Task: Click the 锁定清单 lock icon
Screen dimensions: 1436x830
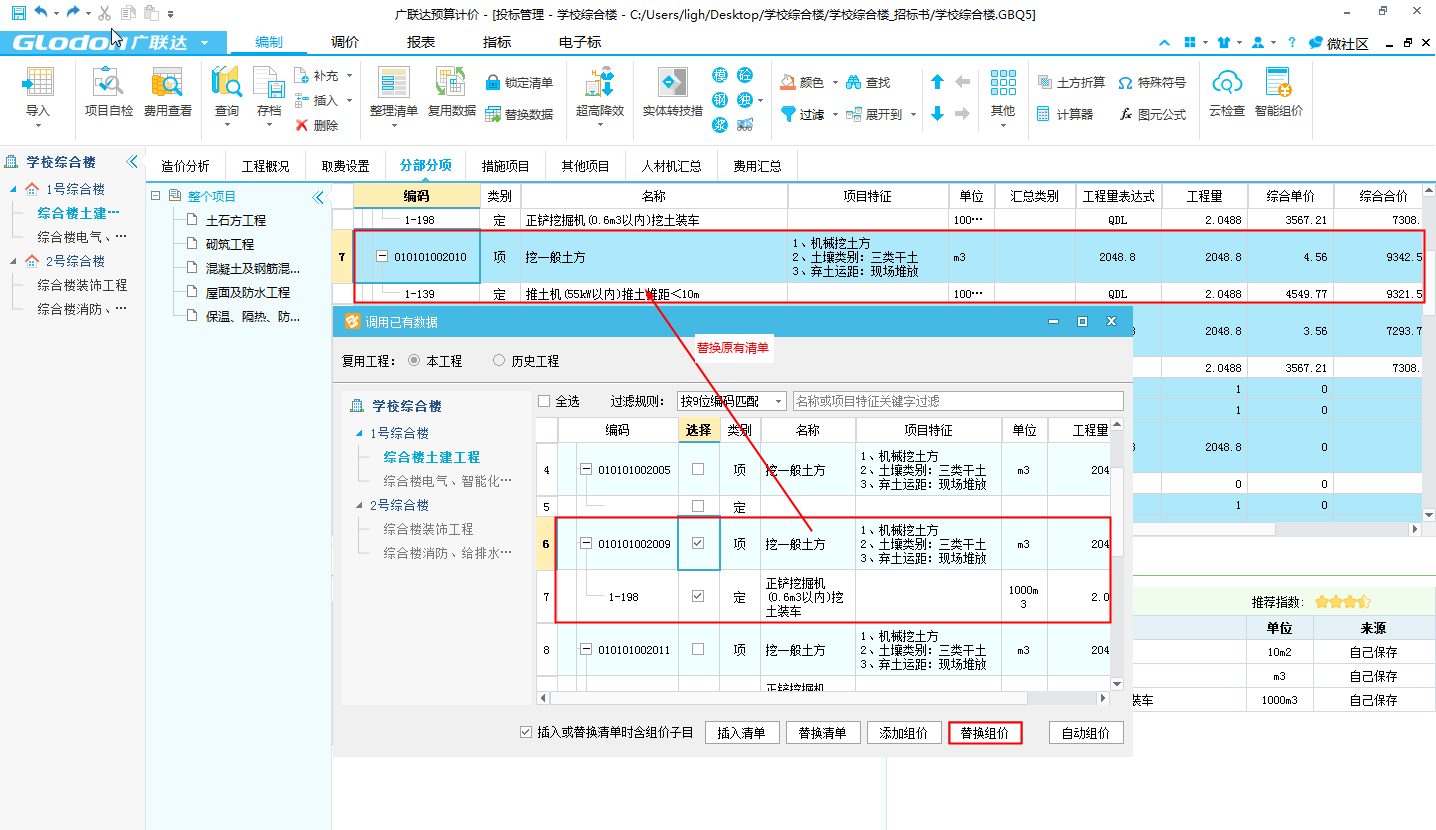Action: point(493,83)
